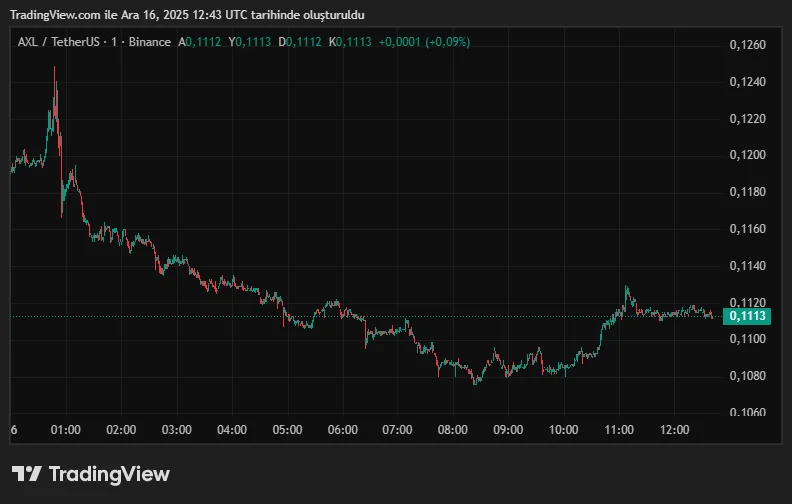Select the AXL / TetherUS symbol title
The width and height of the screenshot is (792, 504).
[59, 42]
